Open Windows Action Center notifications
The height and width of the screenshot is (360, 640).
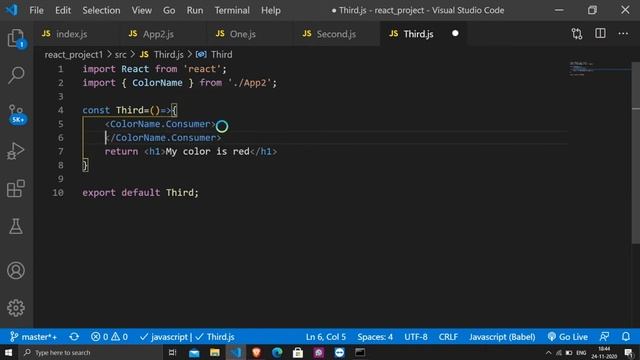click(x=629, y=353)
